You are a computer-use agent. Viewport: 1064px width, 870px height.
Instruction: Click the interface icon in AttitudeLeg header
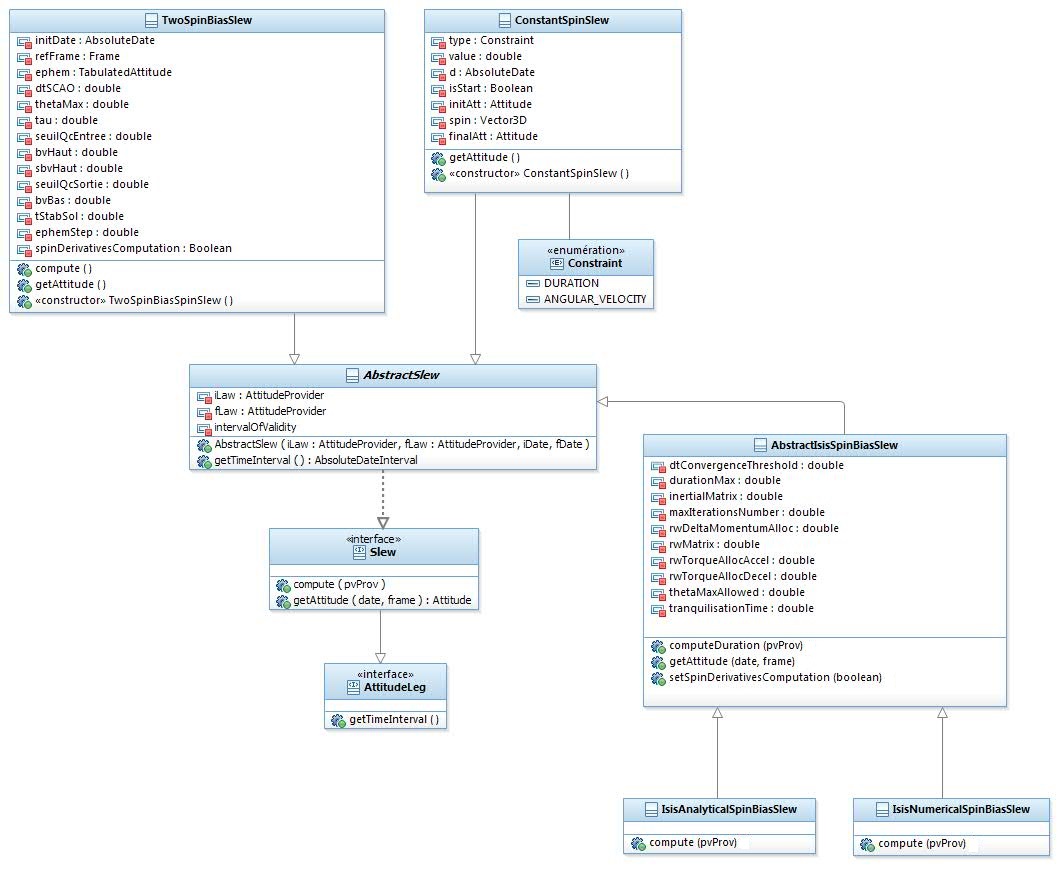point(354,687)
